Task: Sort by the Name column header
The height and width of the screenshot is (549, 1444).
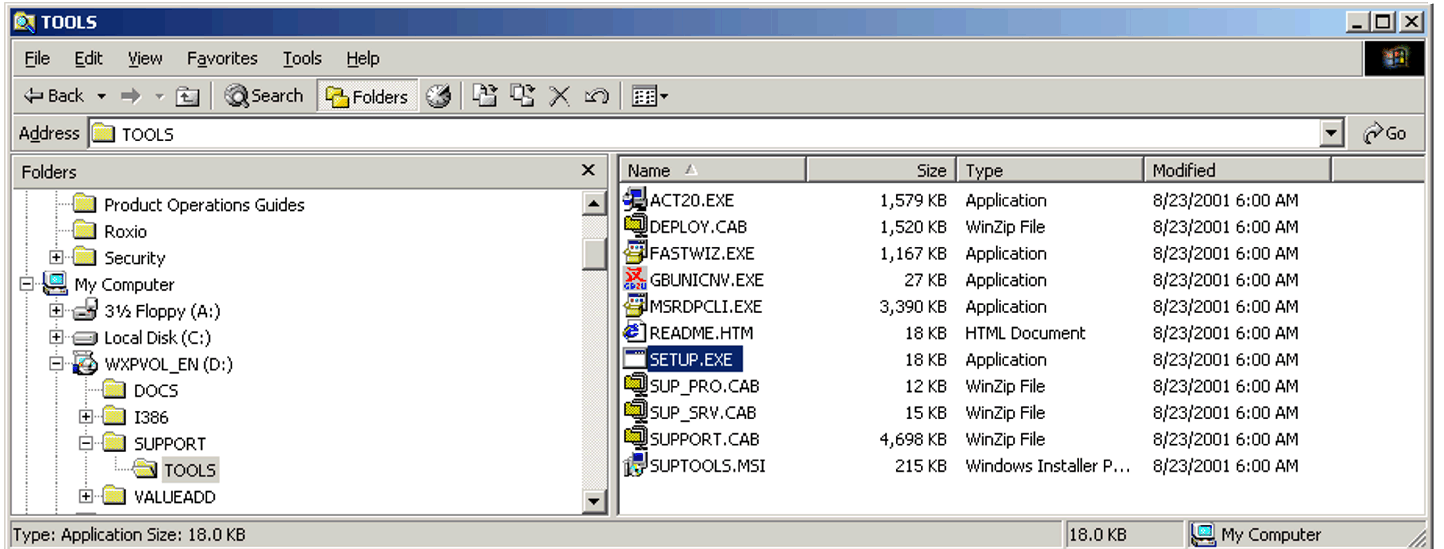Action: tap(713, 171)
